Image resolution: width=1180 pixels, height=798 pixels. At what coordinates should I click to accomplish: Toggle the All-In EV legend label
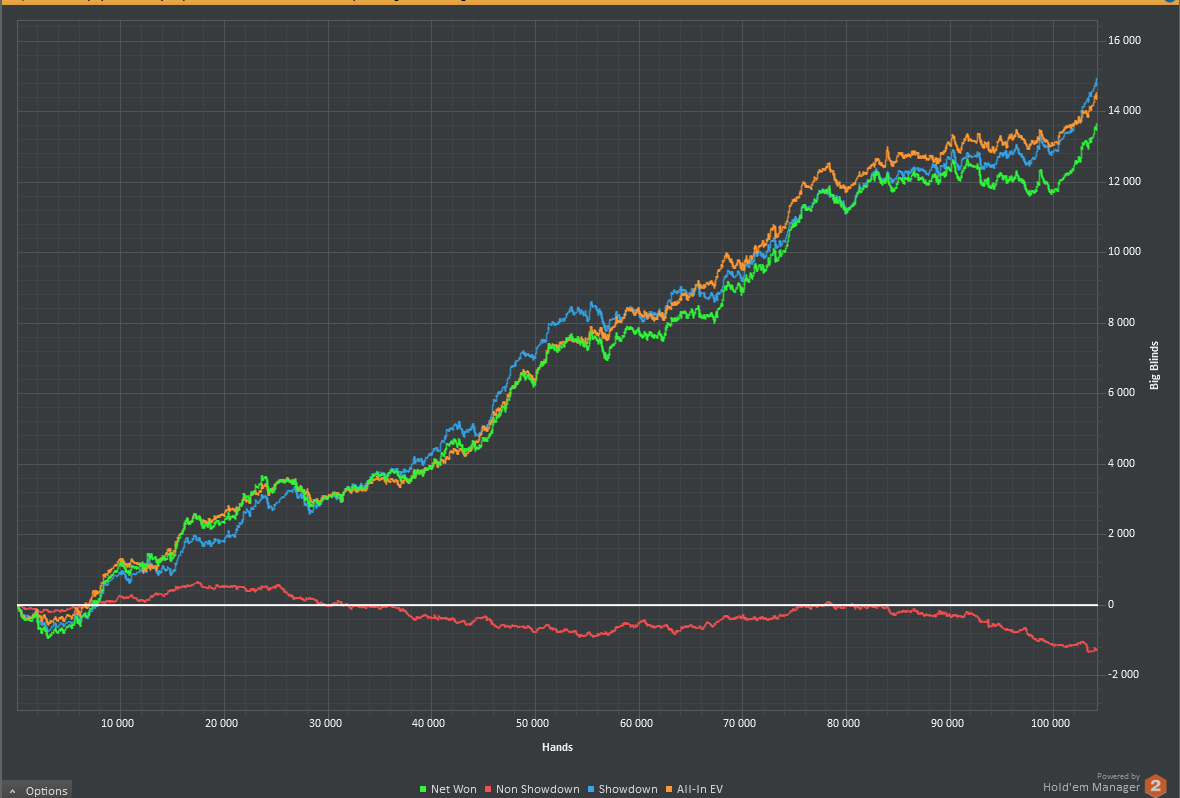click(699, 790)
